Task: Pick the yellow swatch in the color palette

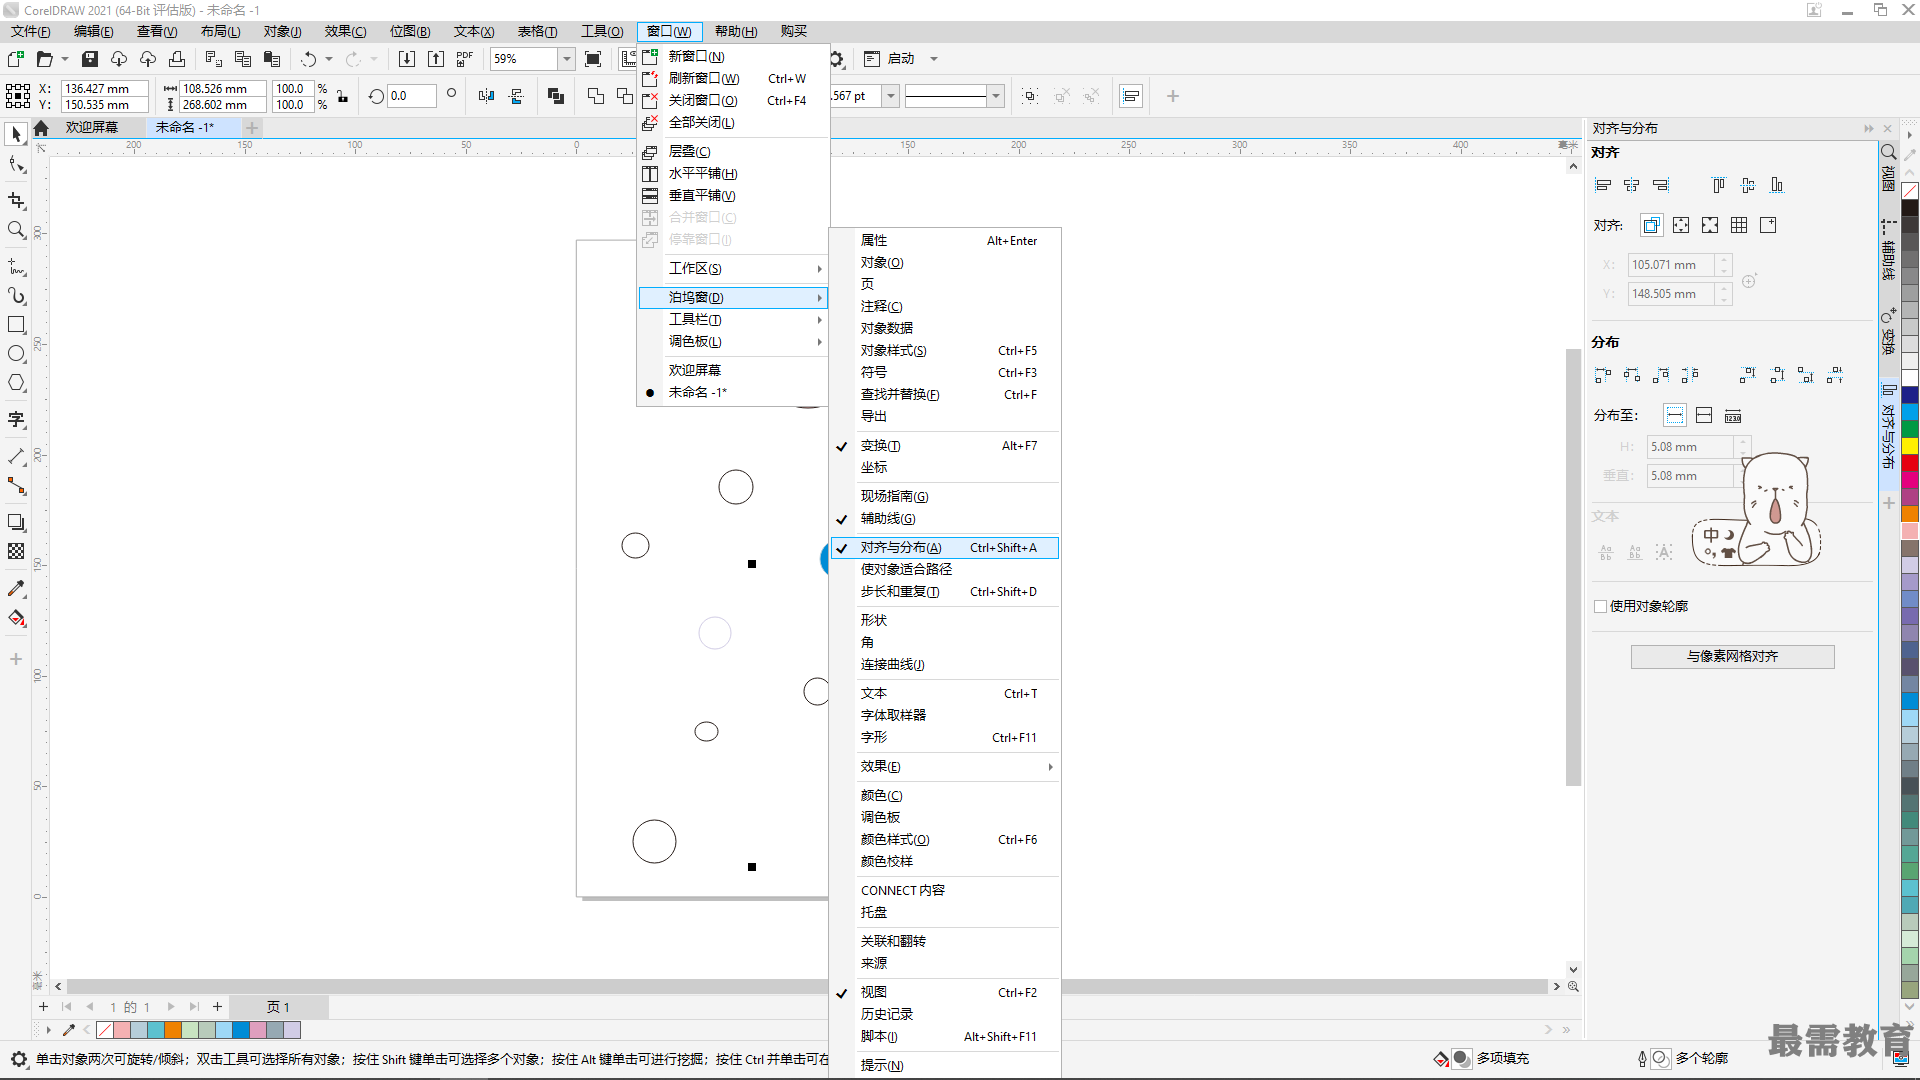Action: (x=1910, y=446)
